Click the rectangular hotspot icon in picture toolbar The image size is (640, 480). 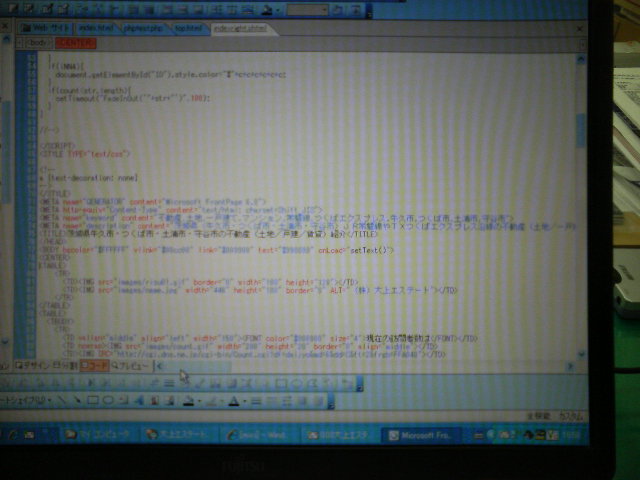[x=281, y=383]
